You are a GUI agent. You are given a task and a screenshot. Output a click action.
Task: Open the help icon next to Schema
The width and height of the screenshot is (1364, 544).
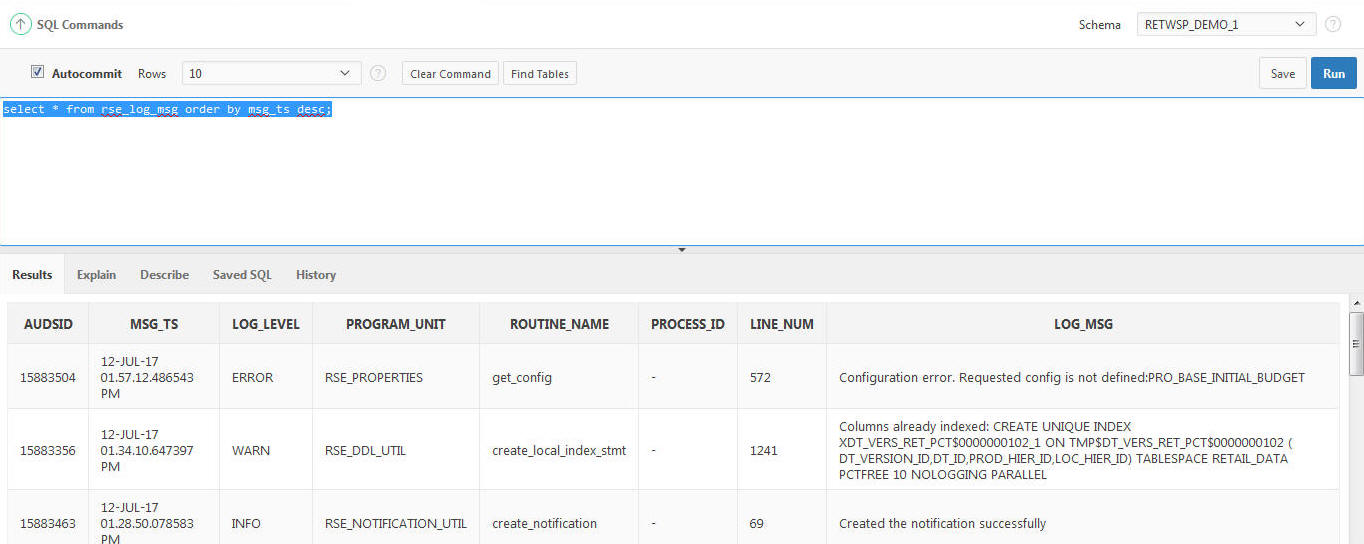point(1333,24)
